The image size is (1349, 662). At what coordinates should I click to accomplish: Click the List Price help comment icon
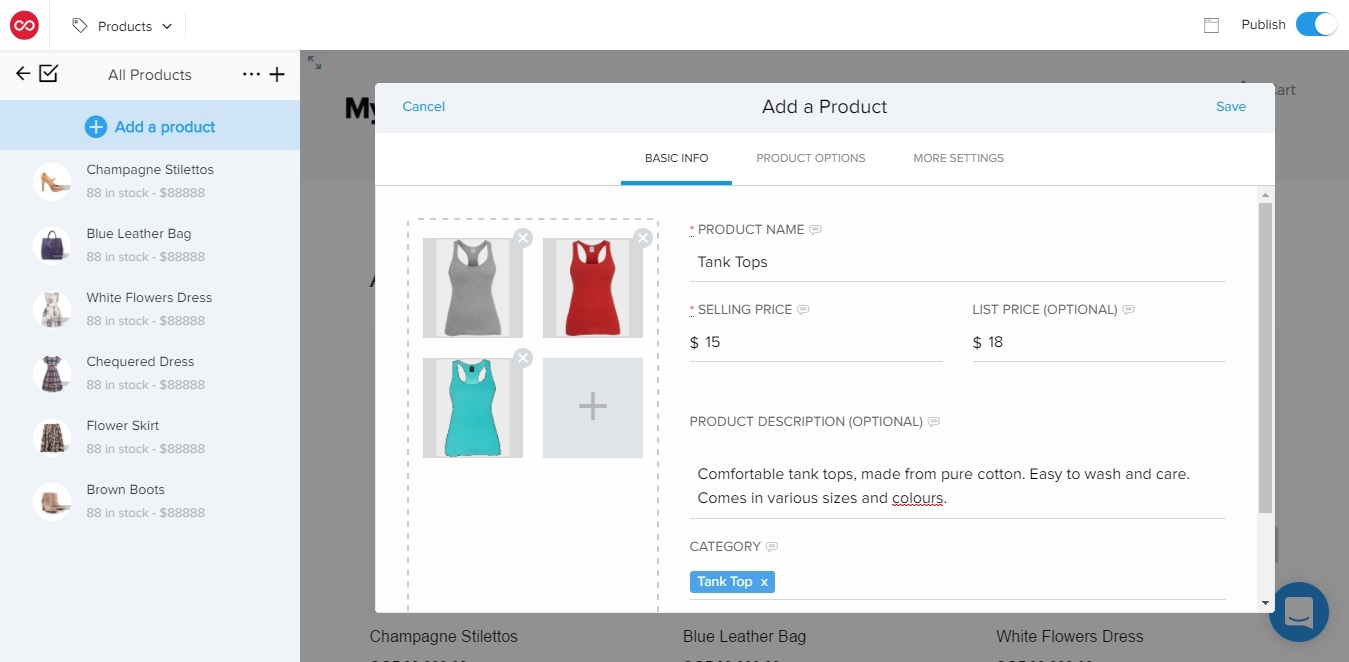1129,310
